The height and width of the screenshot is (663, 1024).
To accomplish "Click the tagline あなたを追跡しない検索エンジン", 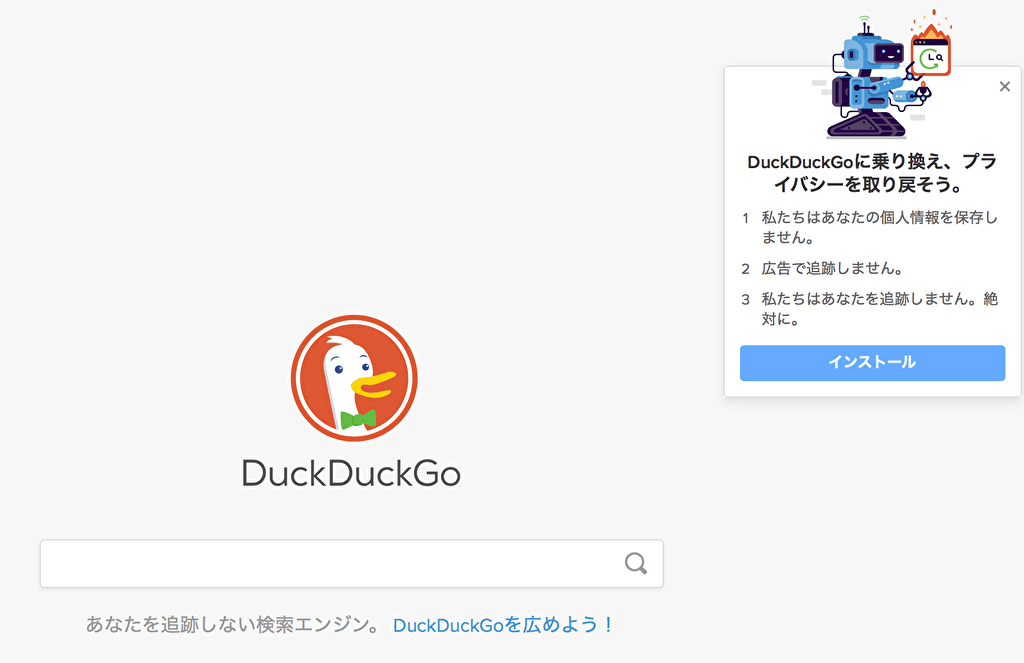I will (x=232, y=625).
